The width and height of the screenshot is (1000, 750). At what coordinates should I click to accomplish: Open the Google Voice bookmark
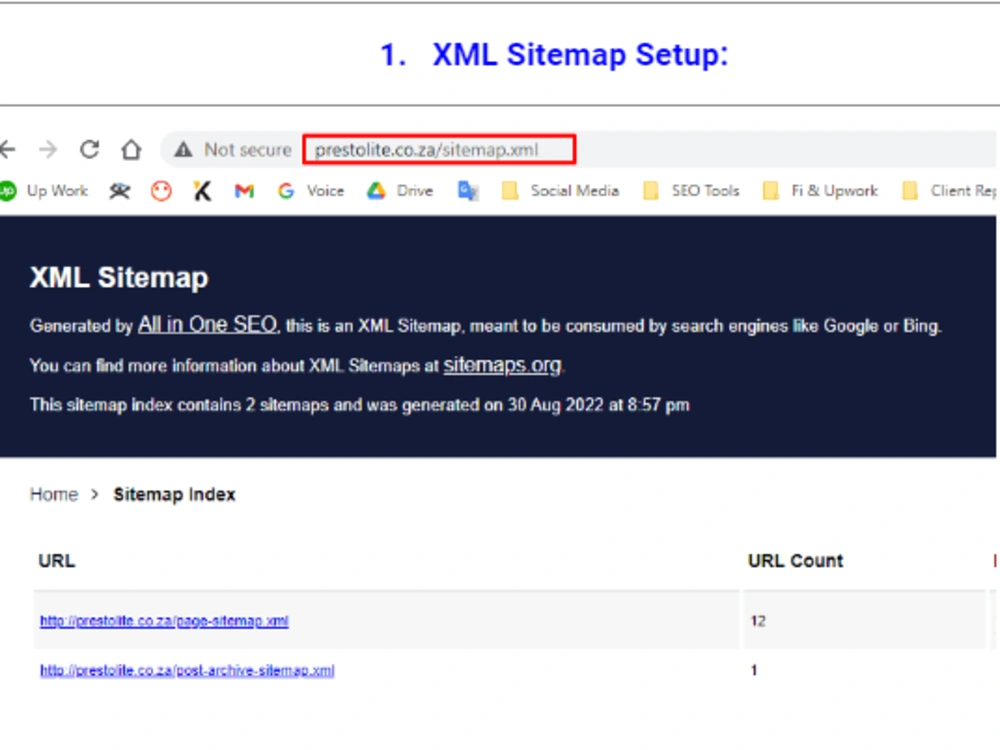pos(311,191)
